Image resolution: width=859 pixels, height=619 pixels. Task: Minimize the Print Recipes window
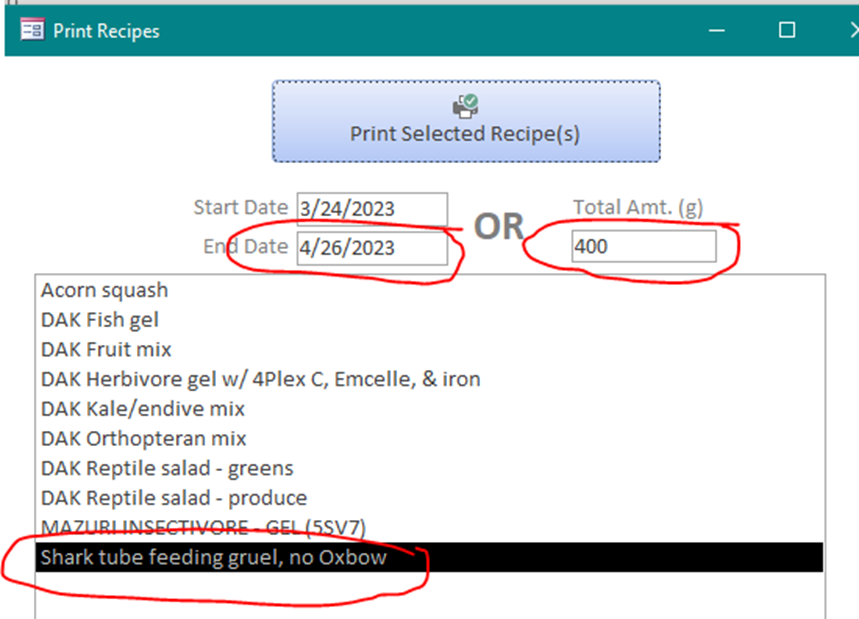(717, 30)
